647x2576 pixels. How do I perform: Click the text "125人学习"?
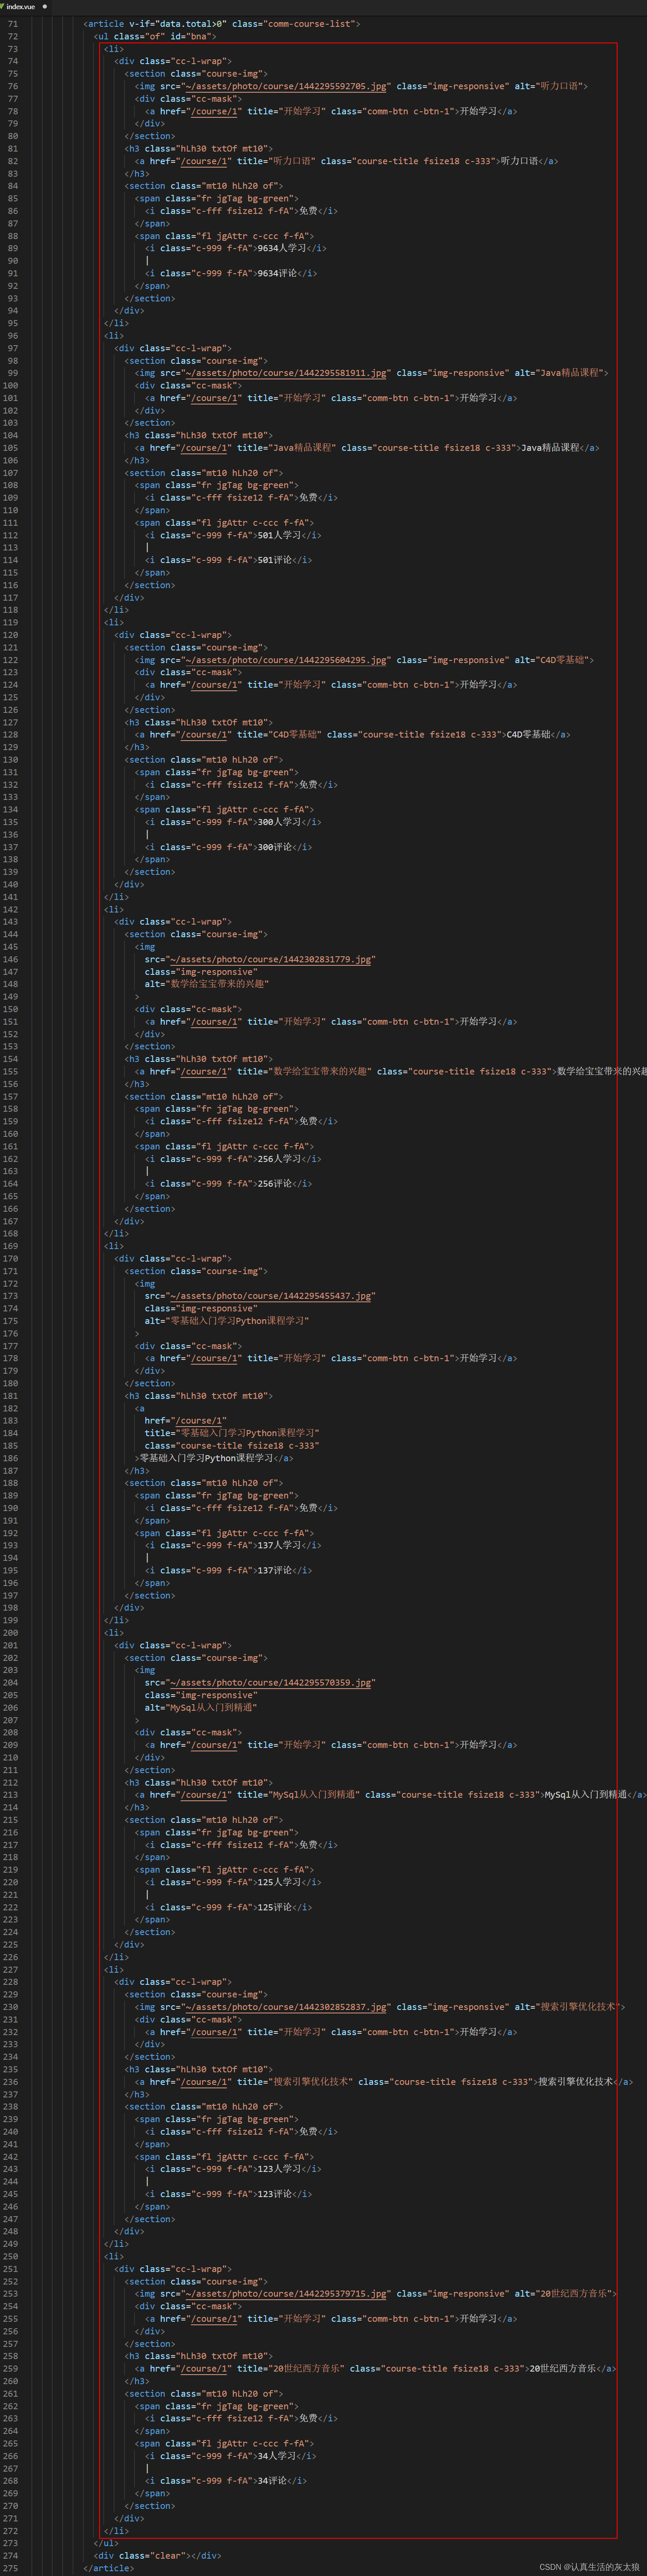coord(279,1882)
